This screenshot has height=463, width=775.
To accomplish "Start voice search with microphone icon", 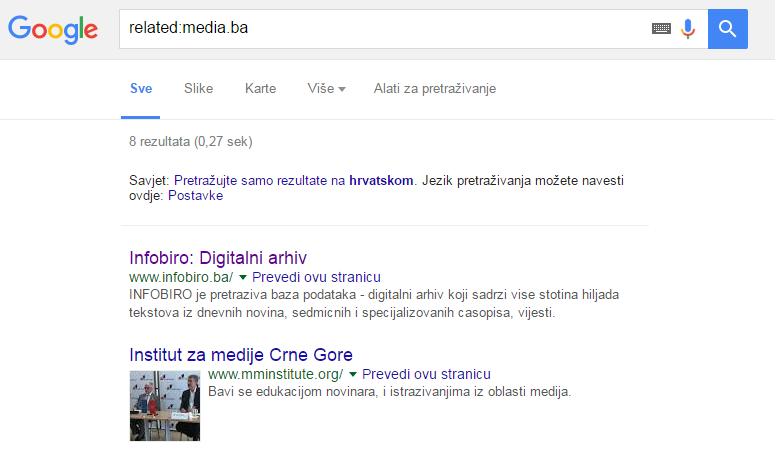I will pos(688,29).
